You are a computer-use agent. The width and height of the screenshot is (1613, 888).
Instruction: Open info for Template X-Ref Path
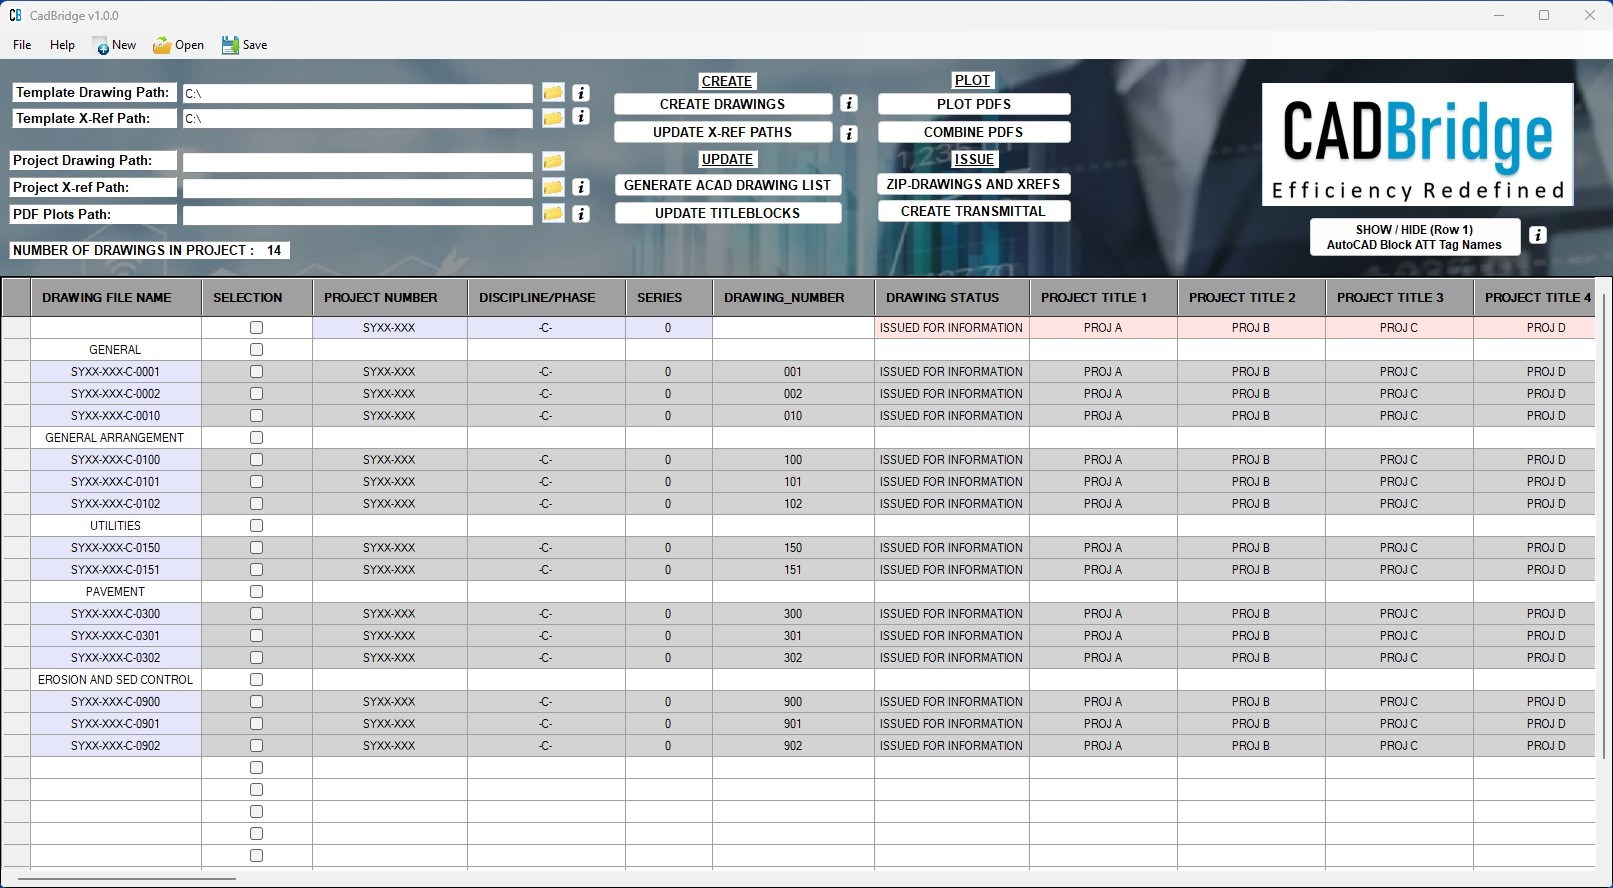pyautogui.click(x=581, y=117)
